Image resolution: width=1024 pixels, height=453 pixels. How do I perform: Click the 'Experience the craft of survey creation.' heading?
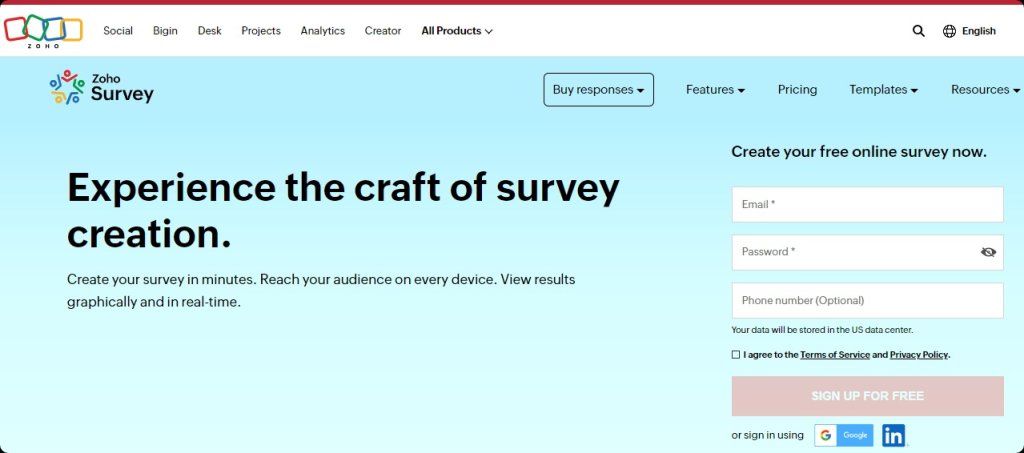[343, 210]
